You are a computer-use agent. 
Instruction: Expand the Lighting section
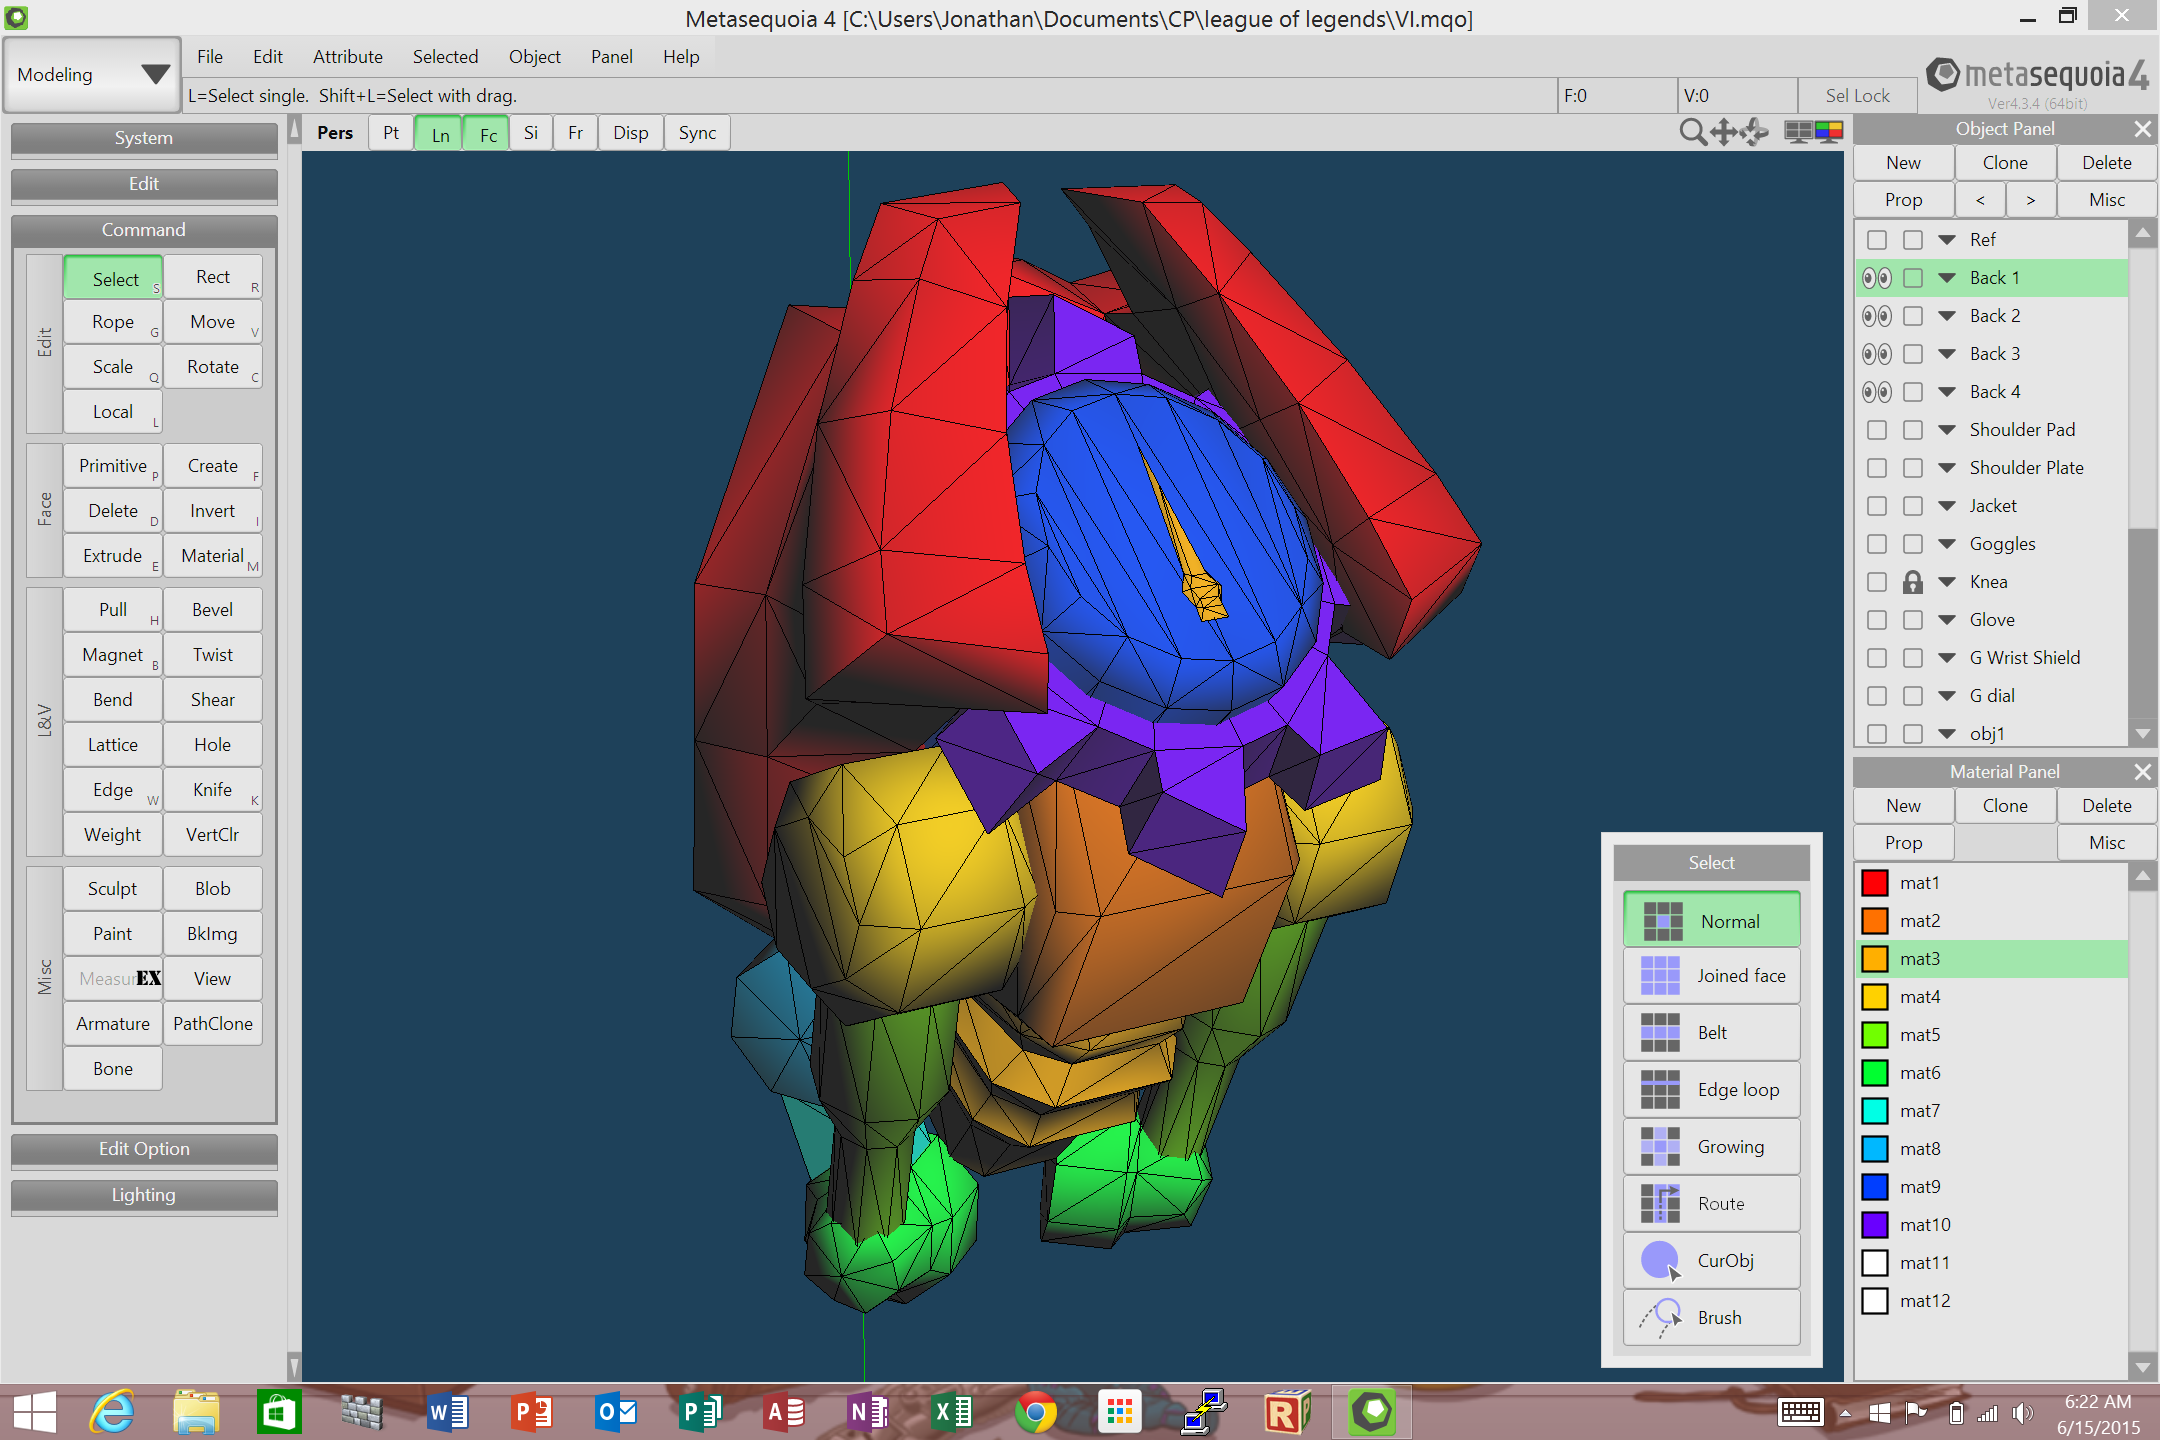(144, 1195)
